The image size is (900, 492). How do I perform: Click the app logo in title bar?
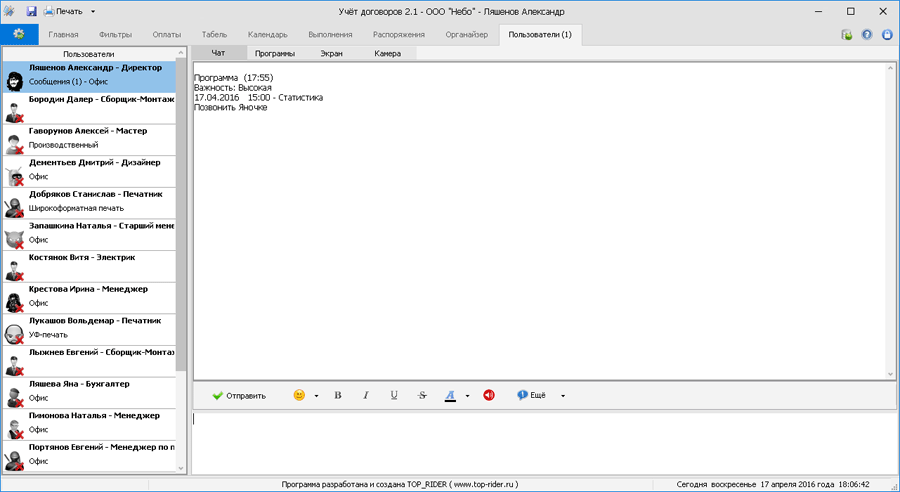[x=9, y=11]
